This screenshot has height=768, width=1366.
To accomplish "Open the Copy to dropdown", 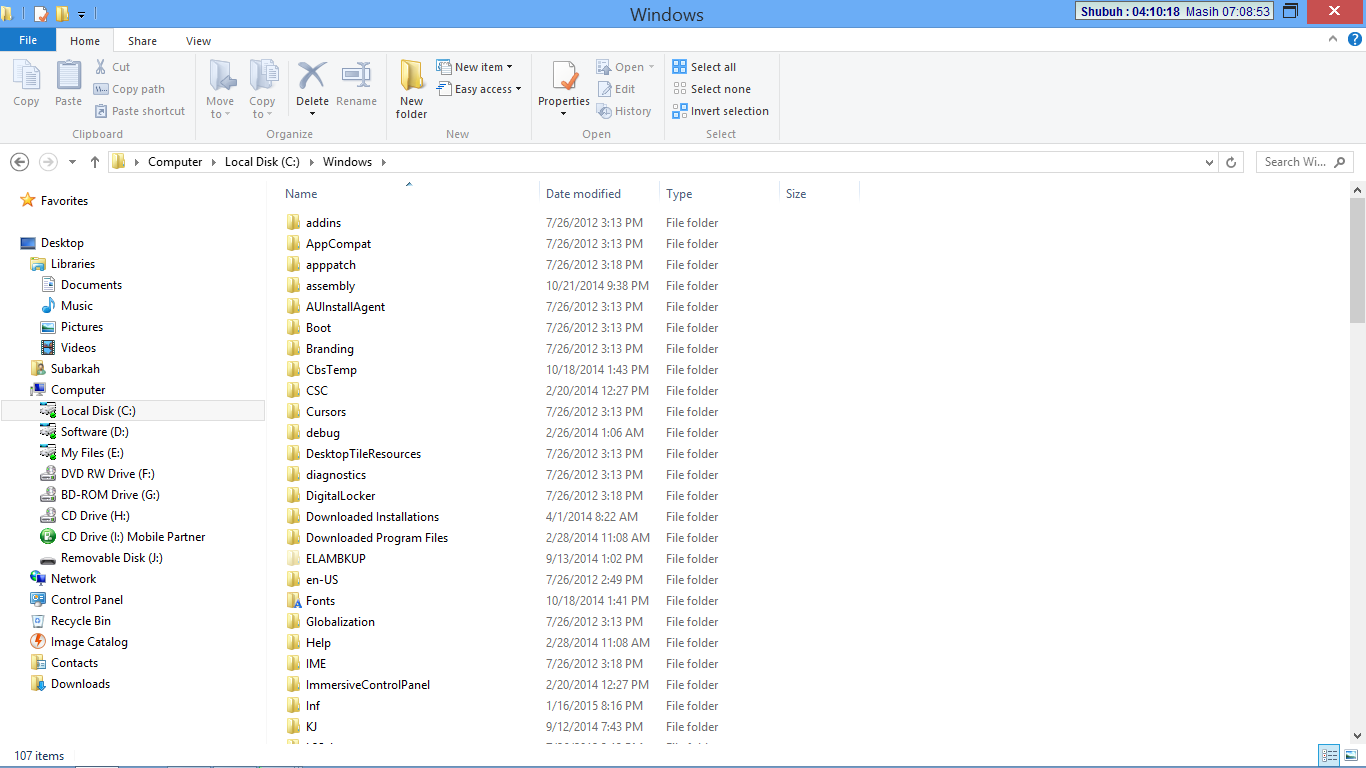I will (x=262, y=89).
